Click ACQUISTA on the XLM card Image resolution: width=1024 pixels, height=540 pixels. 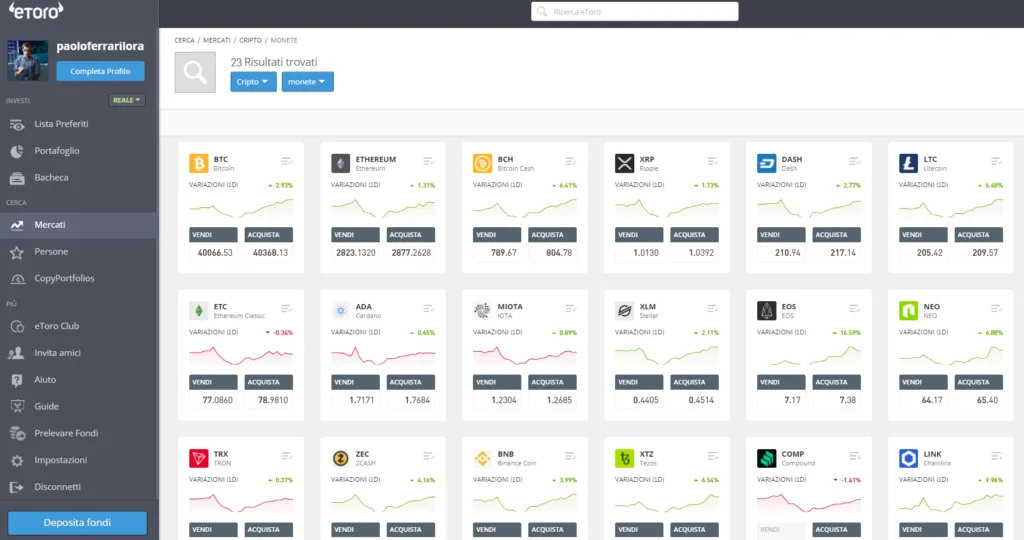pyautogui.click(x=694, y=382)
